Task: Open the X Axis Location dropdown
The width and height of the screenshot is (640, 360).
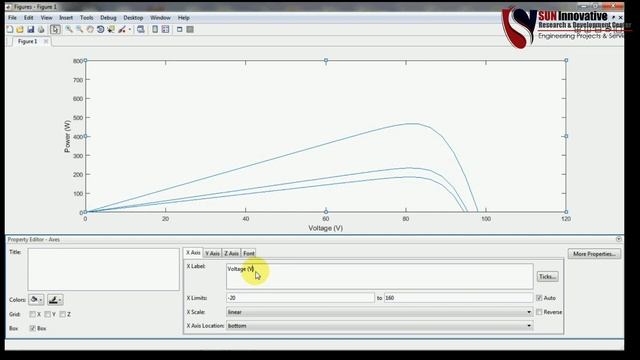Action: [380, 326]
